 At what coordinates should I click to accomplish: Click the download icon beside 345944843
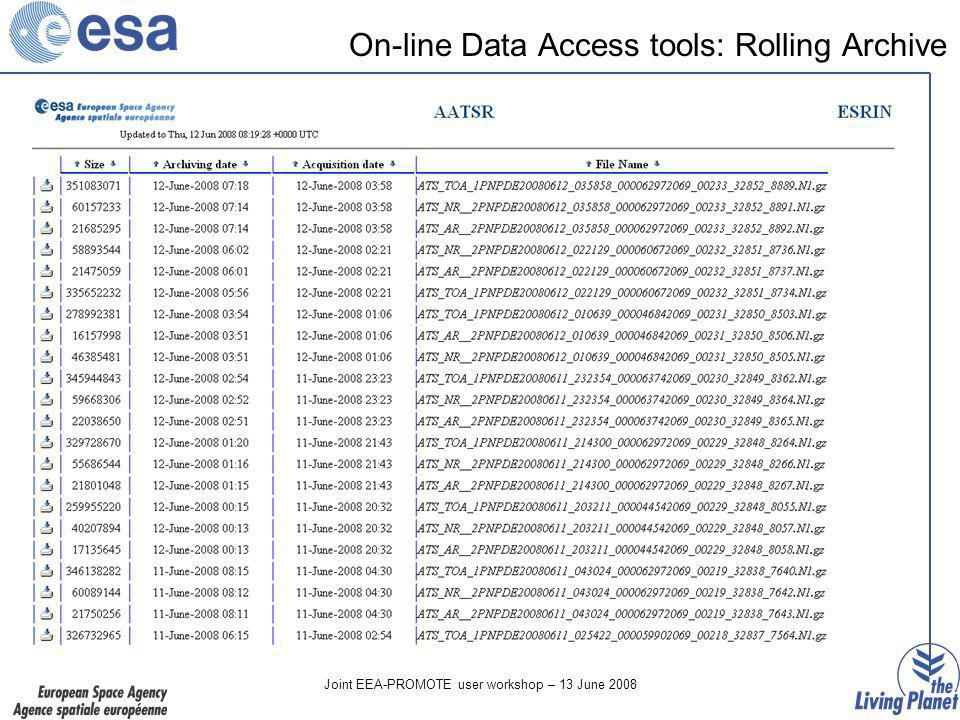pyautogui.click(x=47, y=378)
